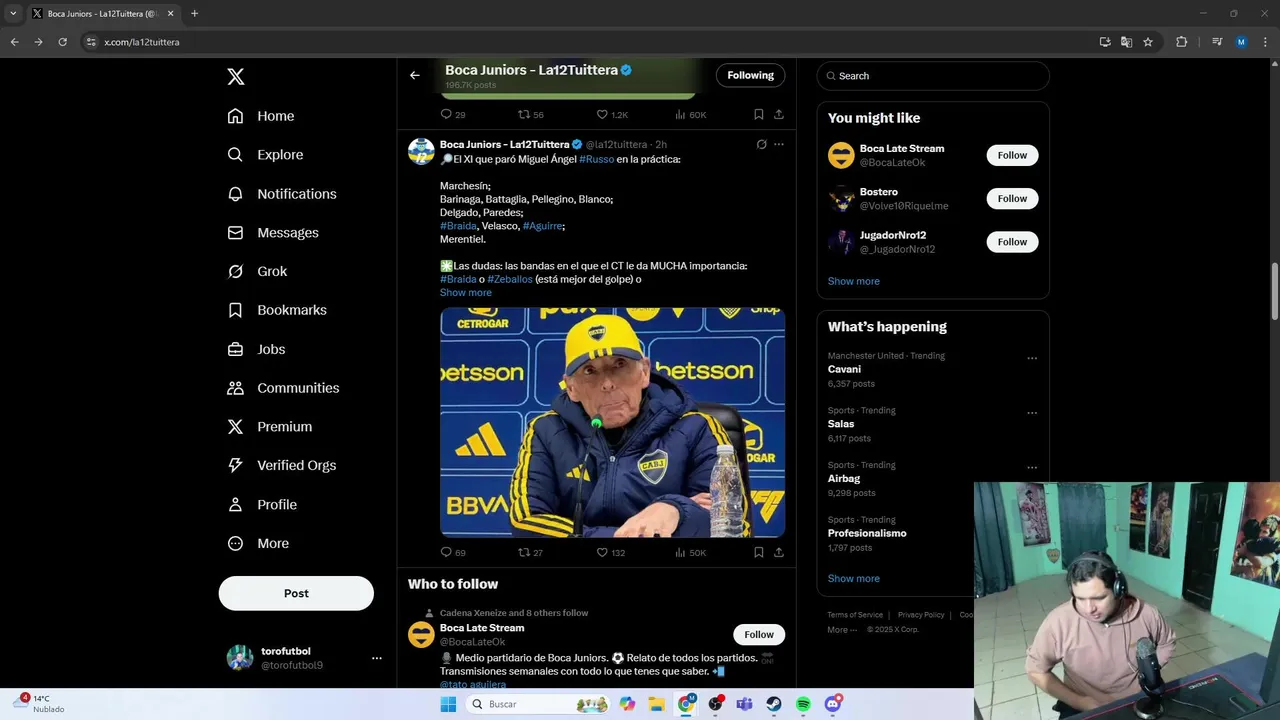Open a new browser tab

(194, 13)
